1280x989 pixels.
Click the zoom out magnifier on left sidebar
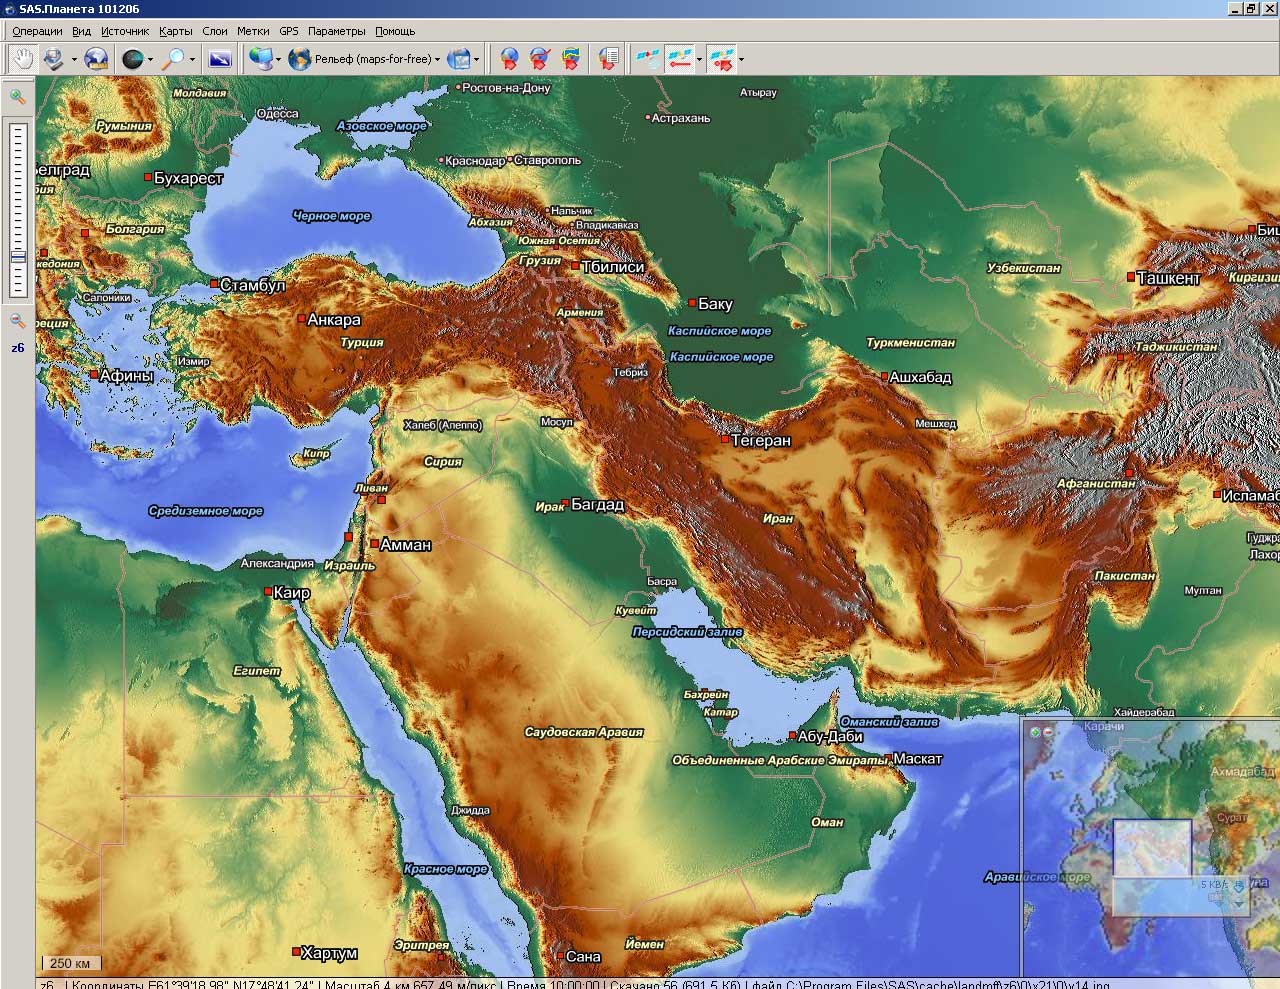[x=17, y=321]
